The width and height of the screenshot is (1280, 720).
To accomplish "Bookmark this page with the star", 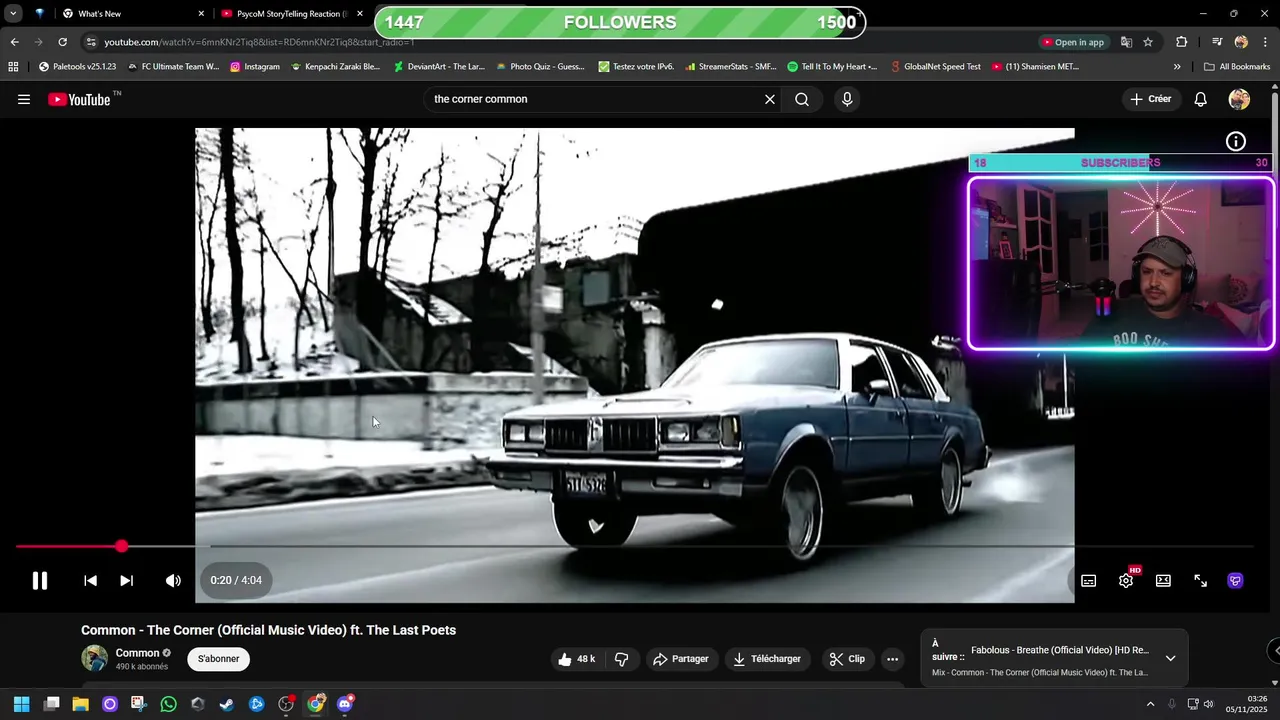I will (x=1148, y=42).
